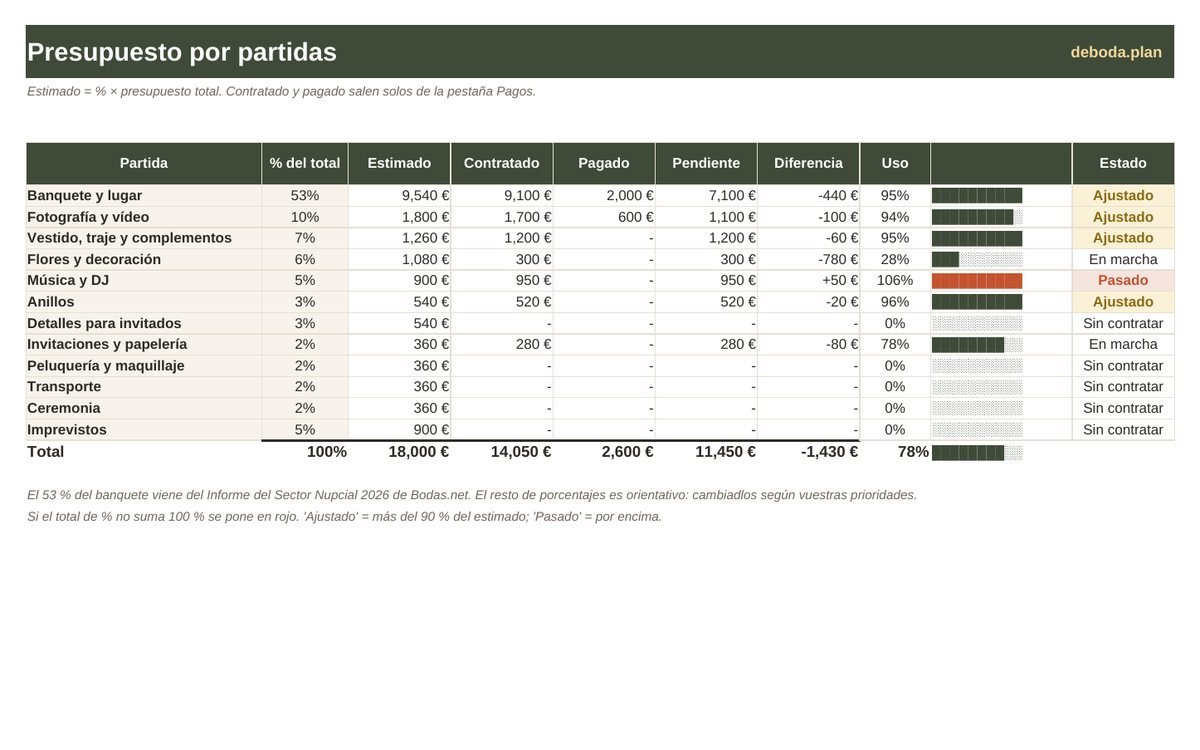
Task: Select the 'Música y DJ' cell
Action: [x=144, y=280]
